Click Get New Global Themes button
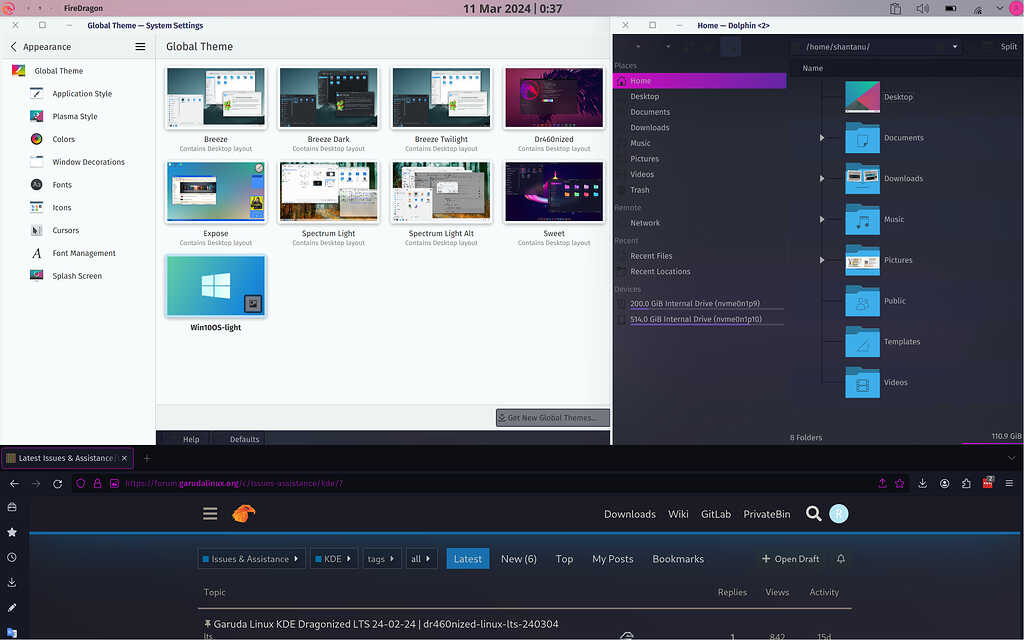 [552, 417]
